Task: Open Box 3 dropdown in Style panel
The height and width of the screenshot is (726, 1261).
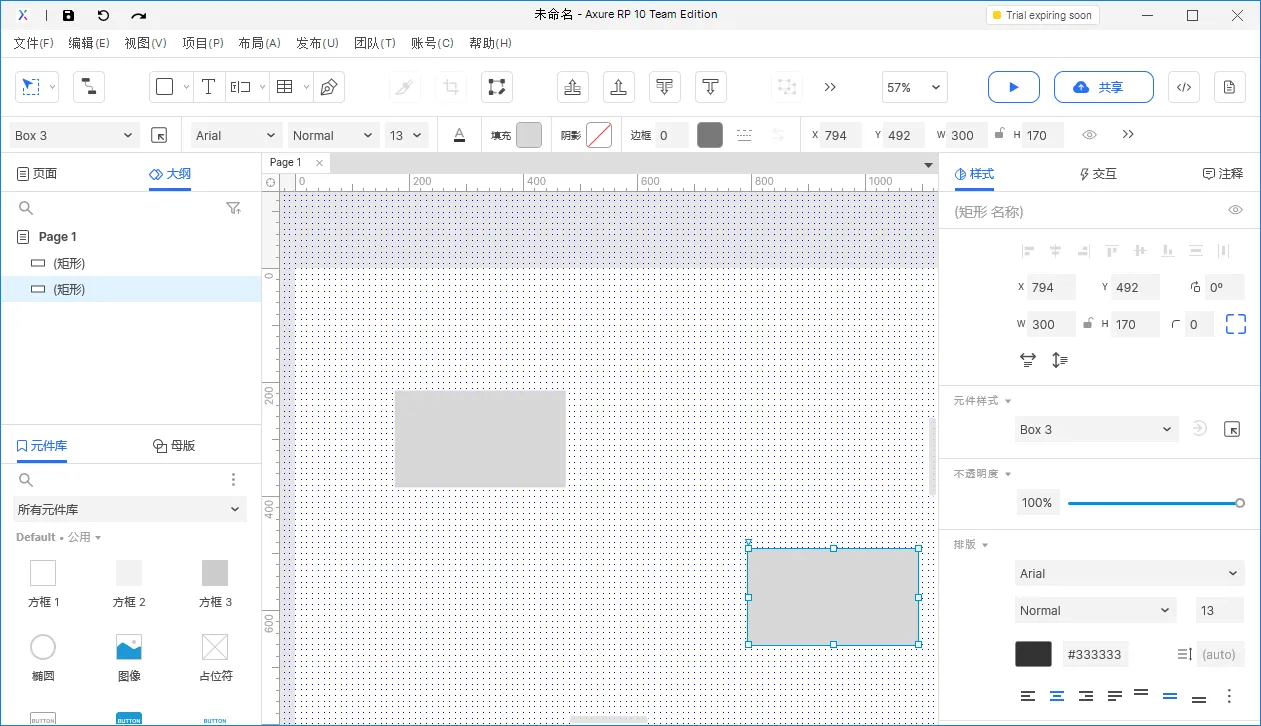Action: (x=1096, y=429)
